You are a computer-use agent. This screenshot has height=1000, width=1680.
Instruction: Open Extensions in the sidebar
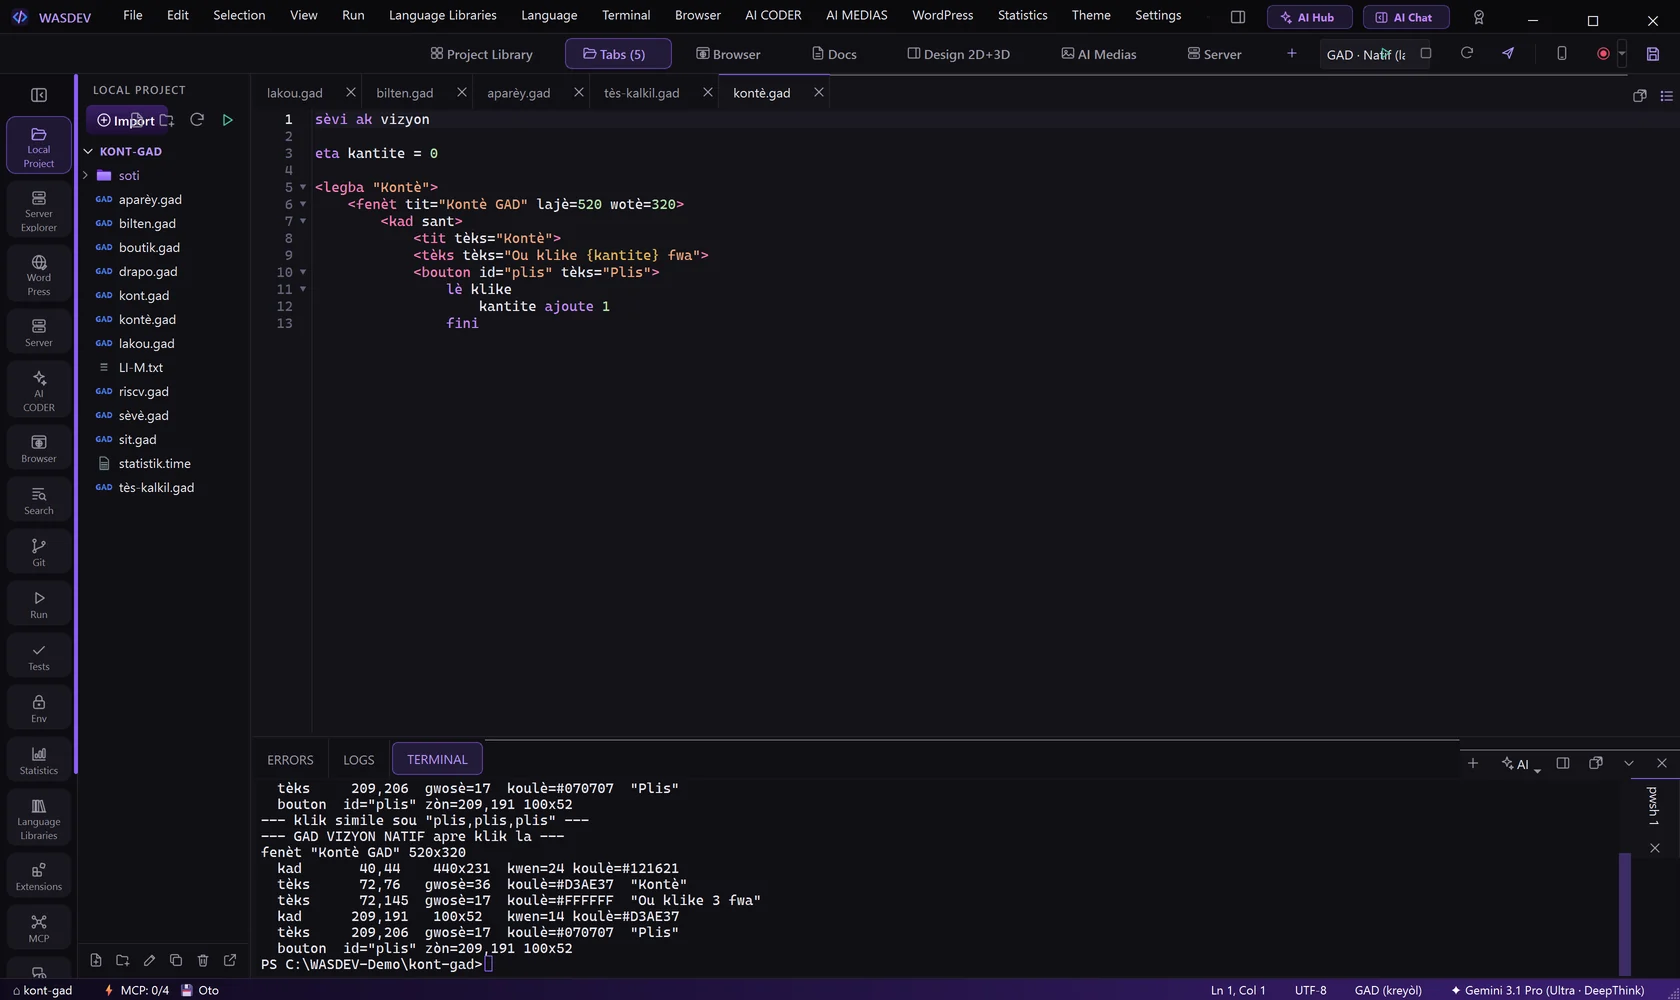(38, 876)
